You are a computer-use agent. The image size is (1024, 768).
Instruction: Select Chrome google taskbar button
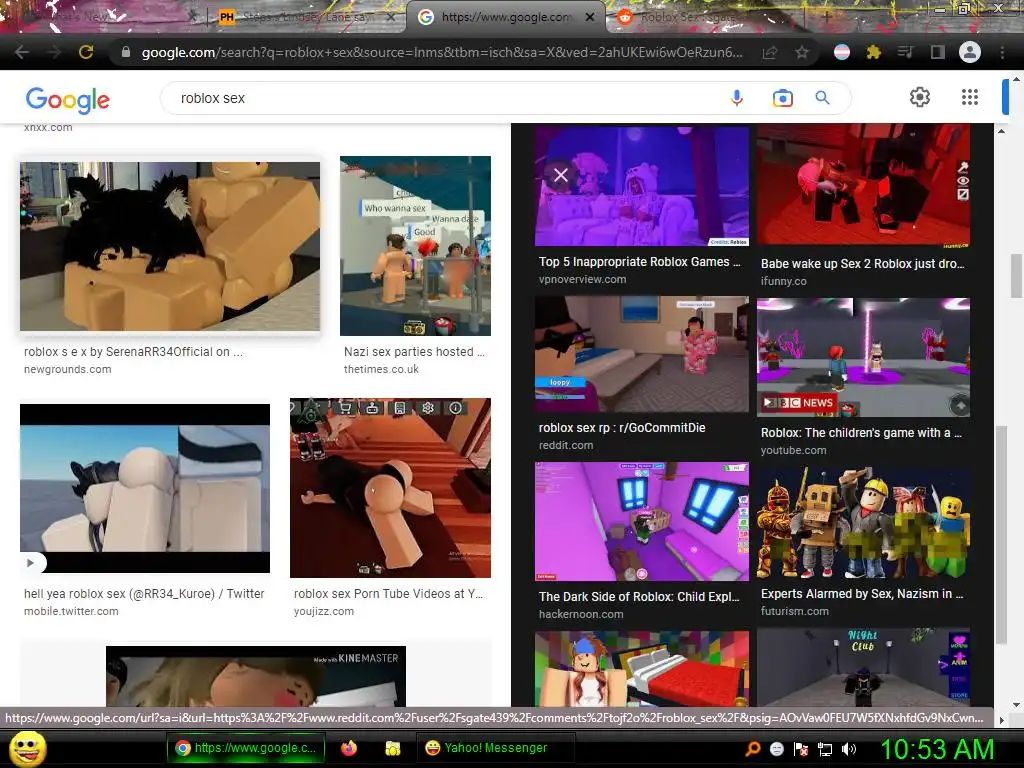tap(246, 748)
